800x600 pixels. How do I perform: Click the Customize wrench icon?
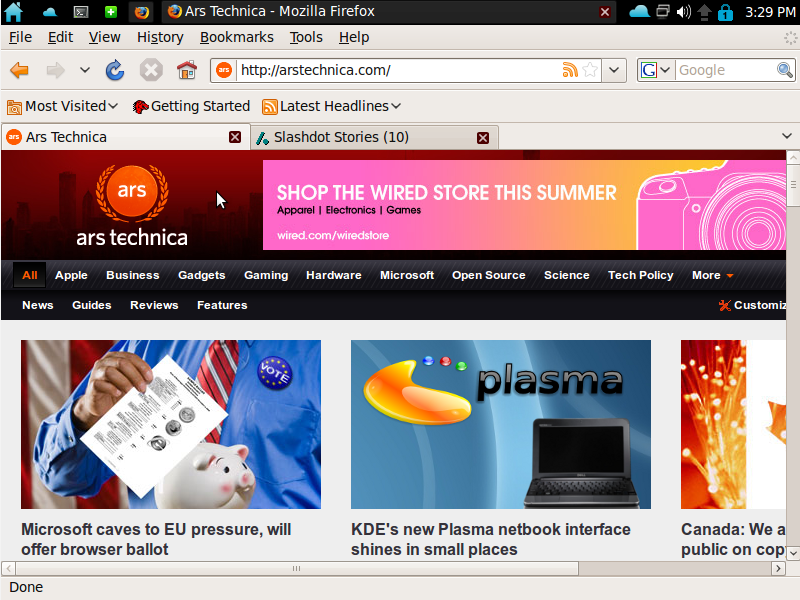pos(724,305)
